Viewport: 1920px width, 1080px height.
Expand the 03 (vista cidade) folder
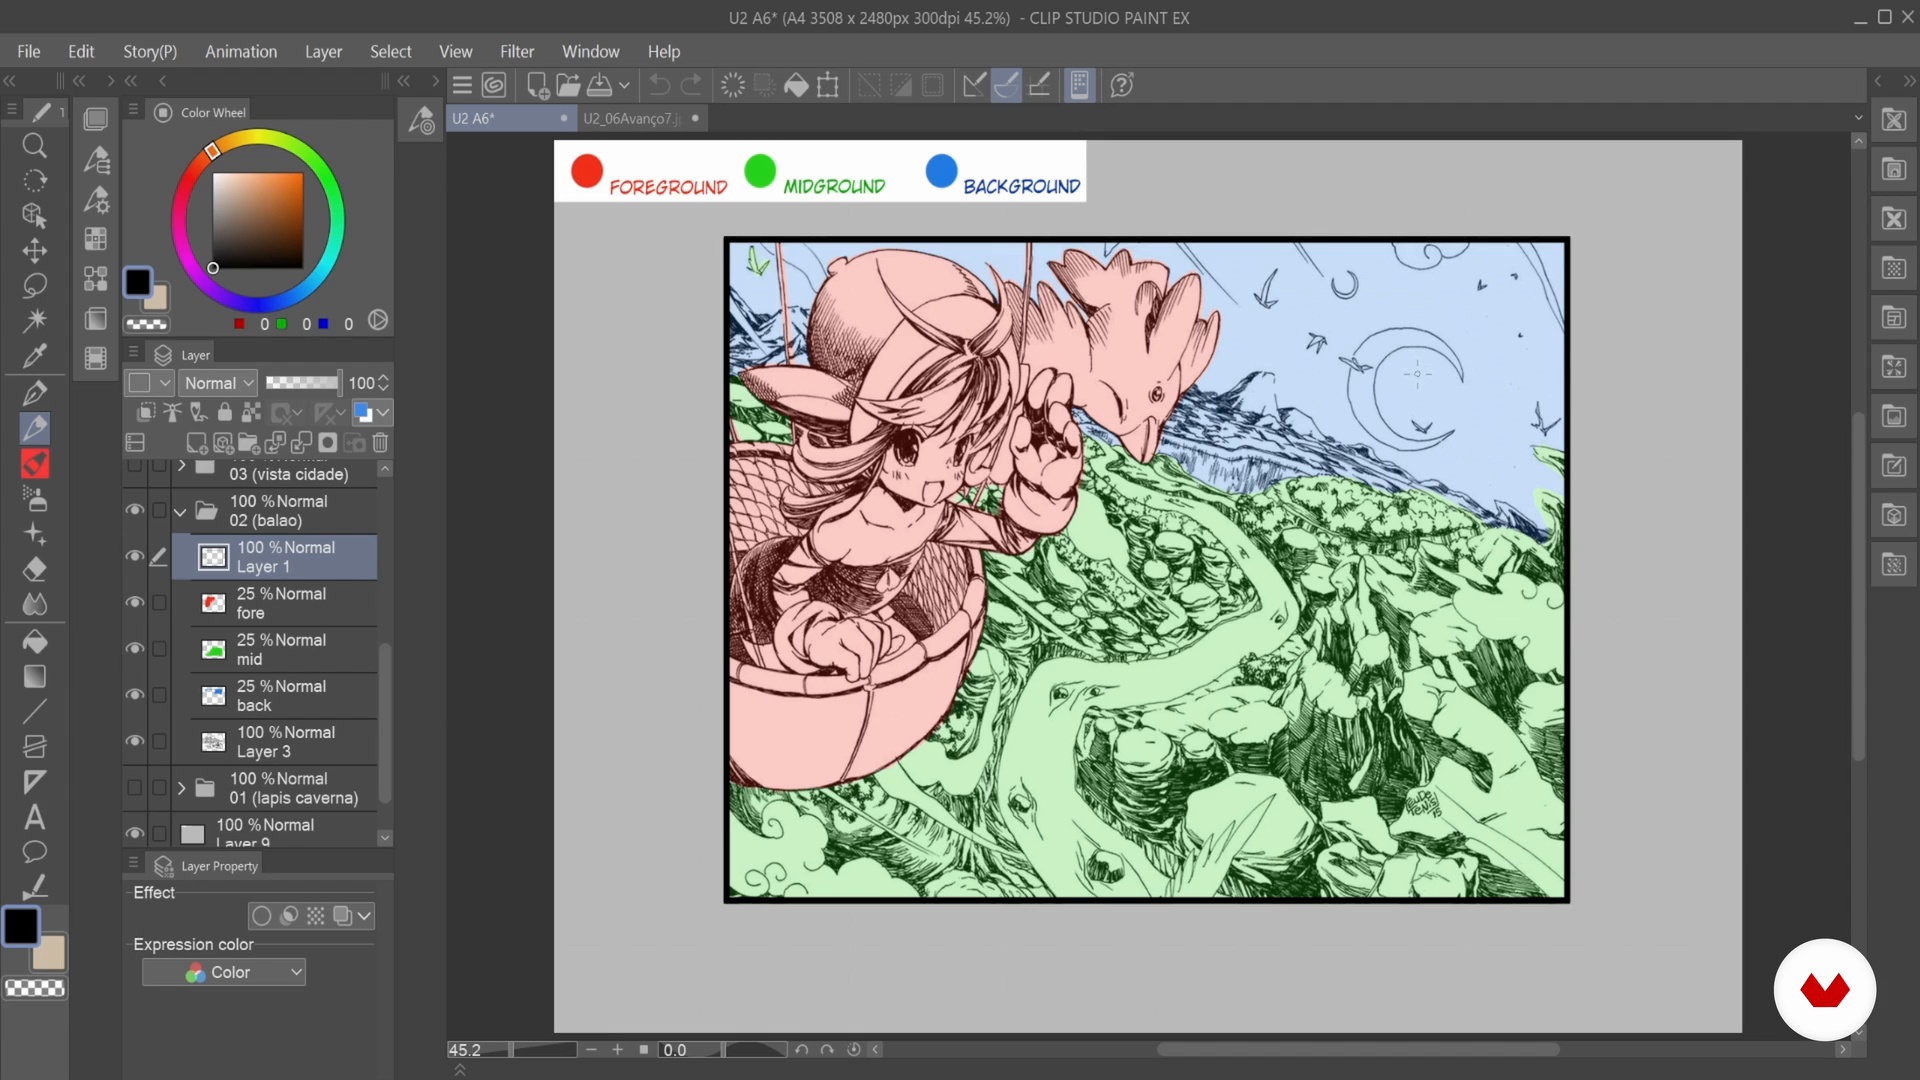point(181,466)
